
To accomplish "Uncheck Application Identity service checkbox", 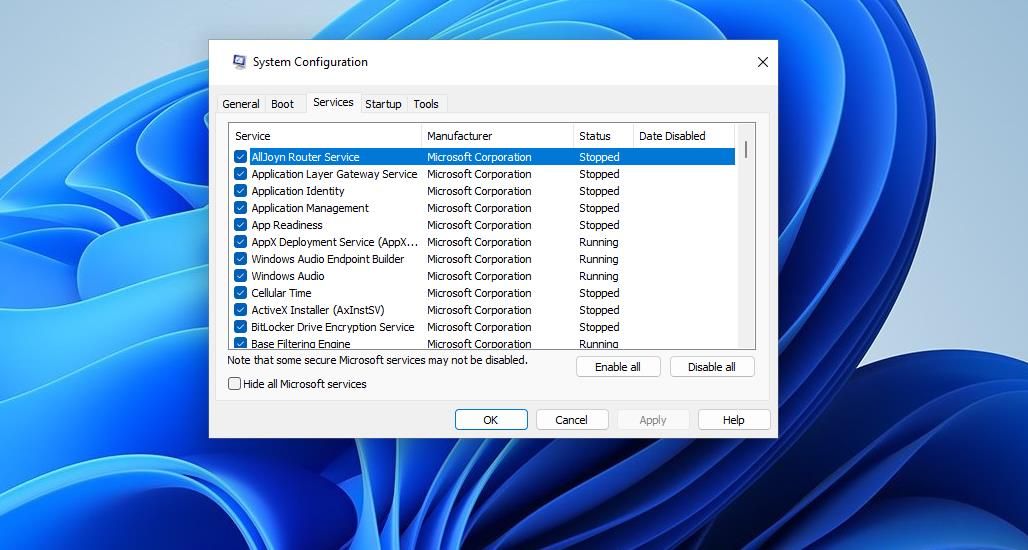I will pyautogui.click(x=241, y=191).
